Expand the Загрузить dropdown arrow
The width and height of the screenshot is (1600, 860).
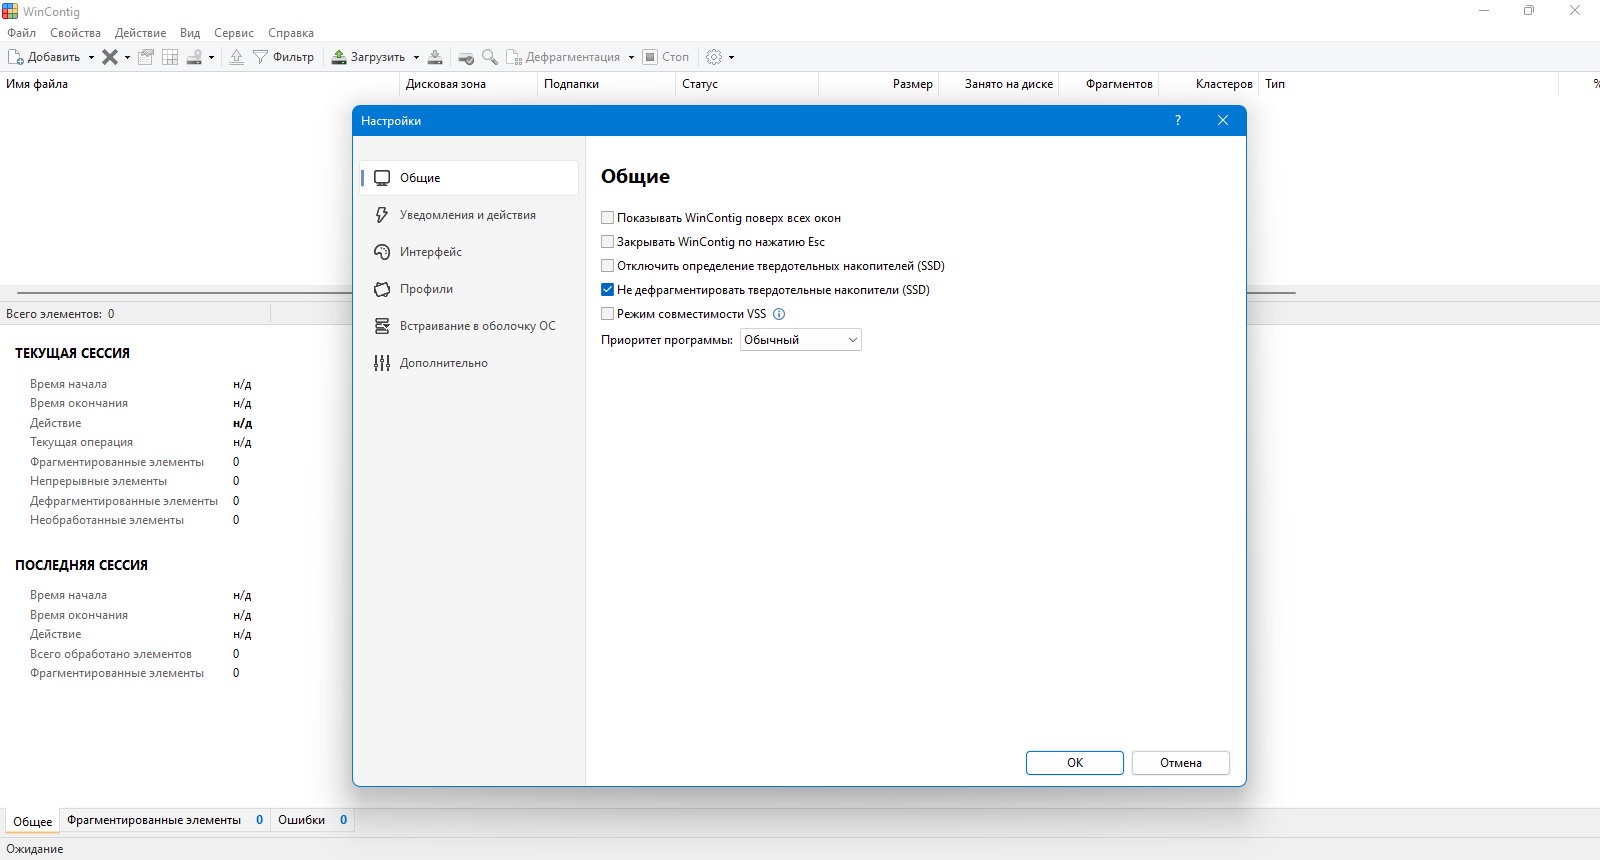[416, 57]
